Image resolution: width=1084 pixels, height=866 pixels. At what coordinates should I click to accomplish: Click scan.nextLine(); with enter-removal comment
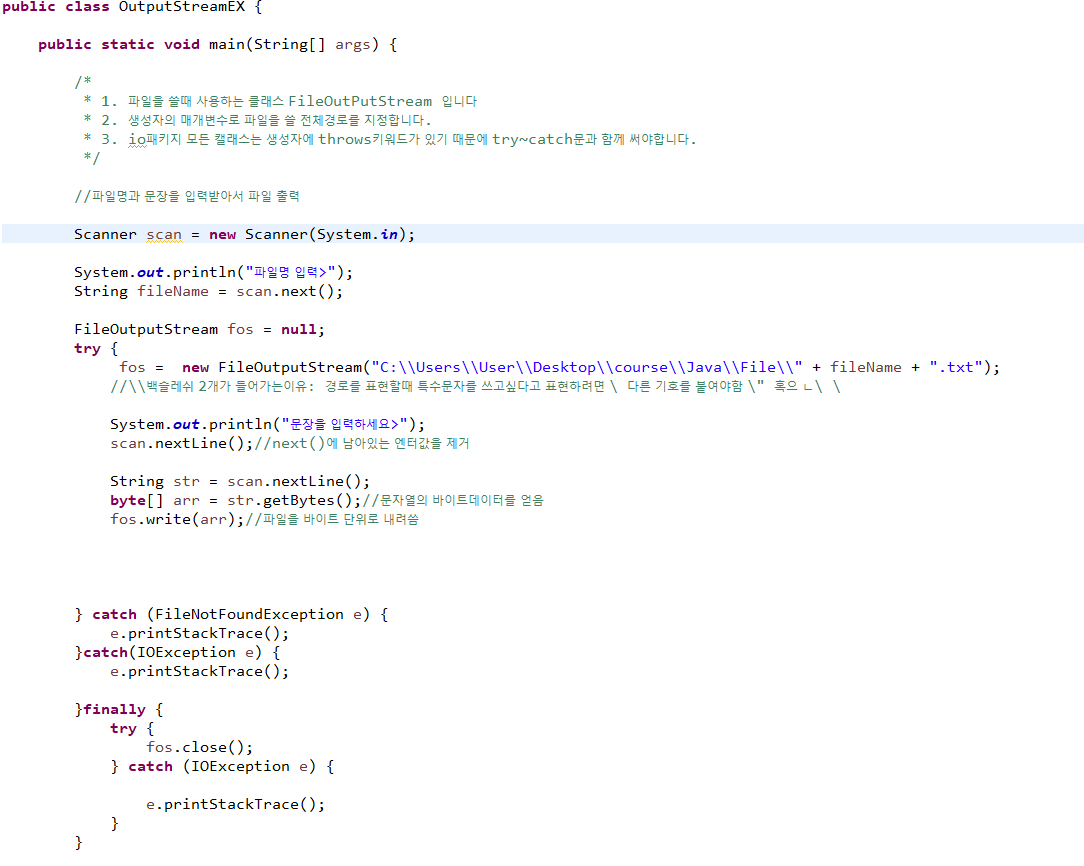pyautogui.click(x=289, y=443)
